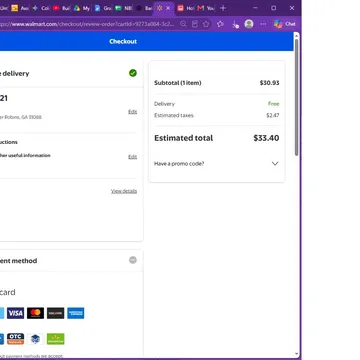Switch to the red 'Bui' tab
The image size is (360, 360).
pos(61,8)
